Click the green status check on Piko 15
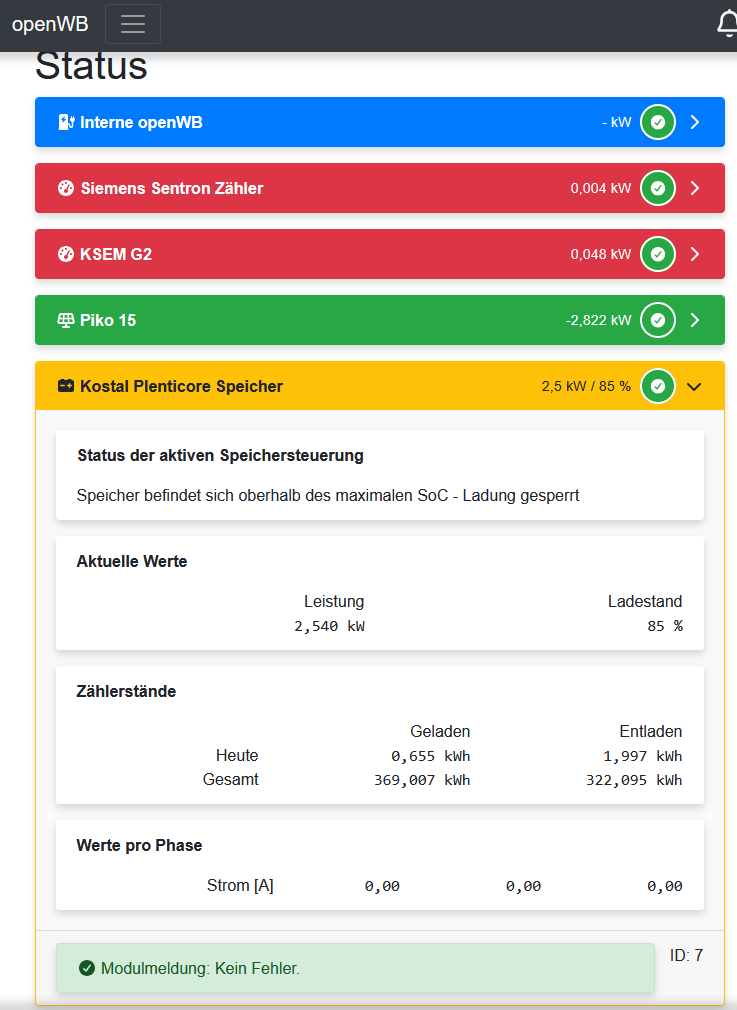Image resolution: width=737 pixels, height=1010 pixels. click(x=657, y=320)
